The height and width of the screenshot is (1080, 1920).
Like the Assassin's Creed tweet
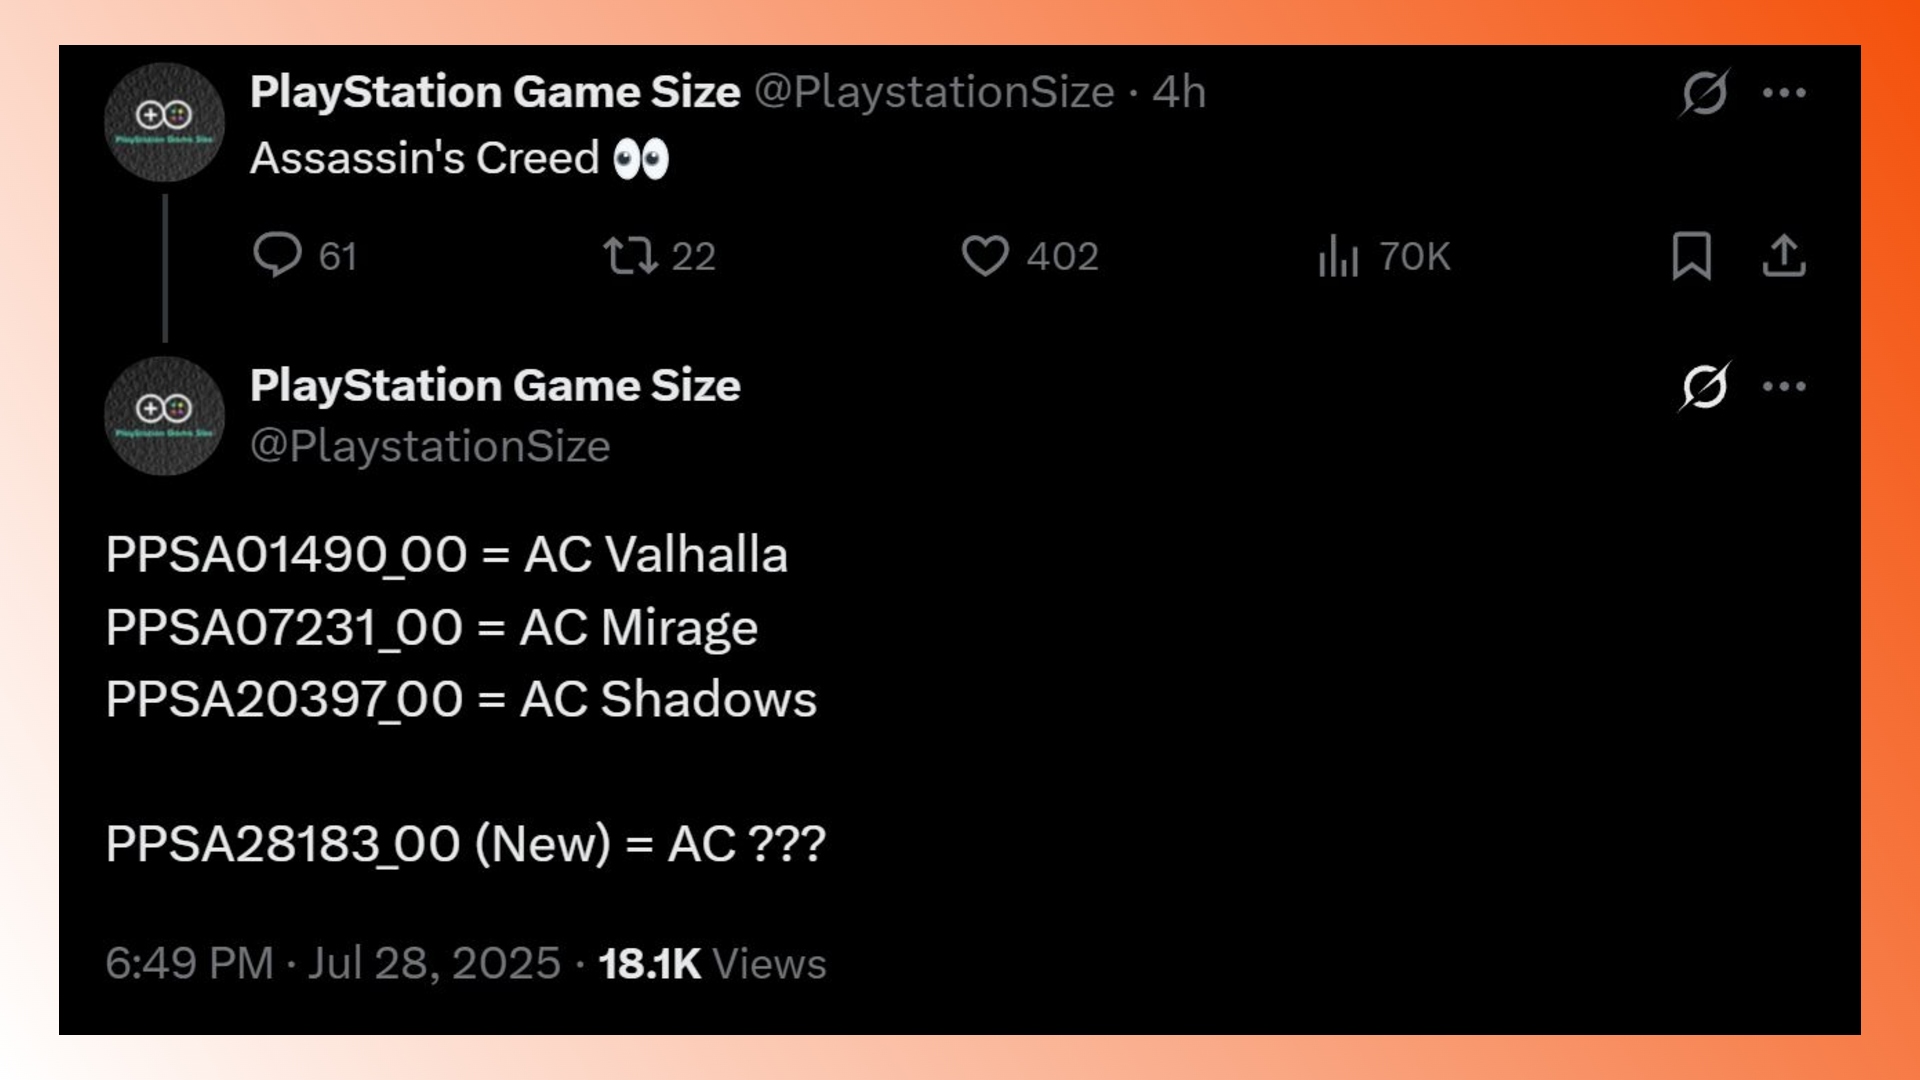(985, 255)
